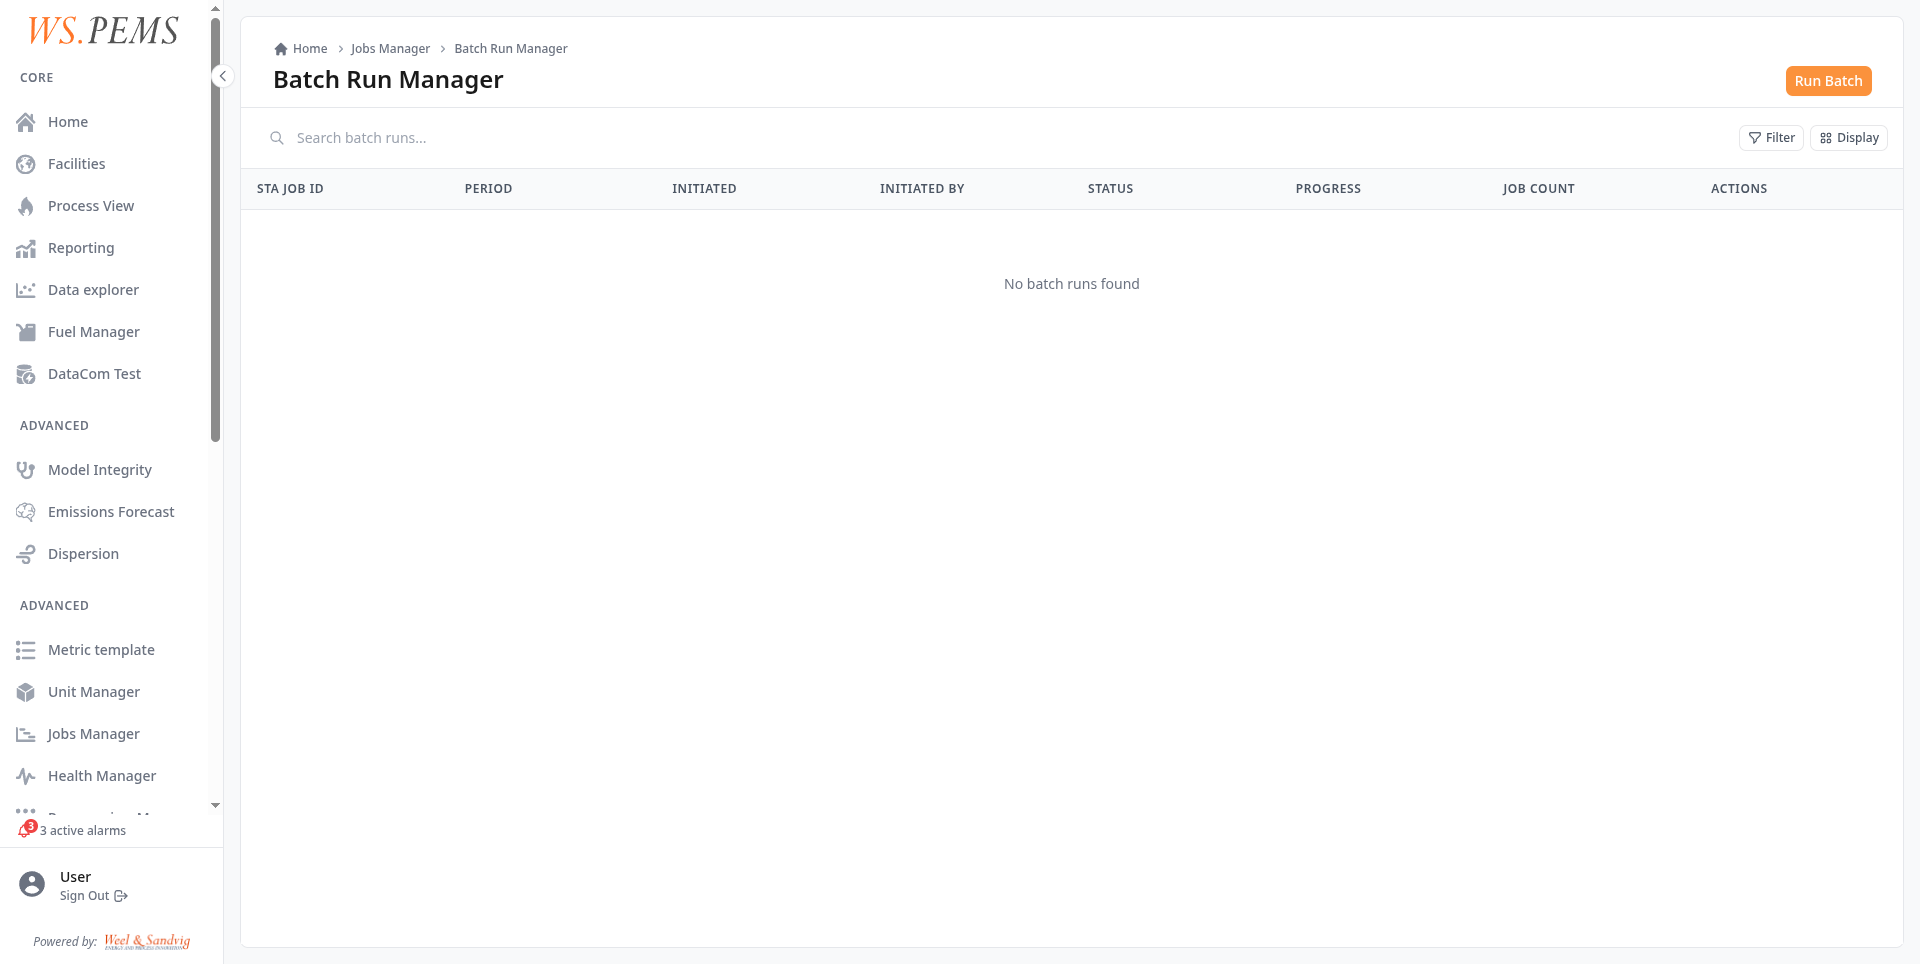
Task: Click the Dispersion wind icon
Action: click(x=26, y=554)
